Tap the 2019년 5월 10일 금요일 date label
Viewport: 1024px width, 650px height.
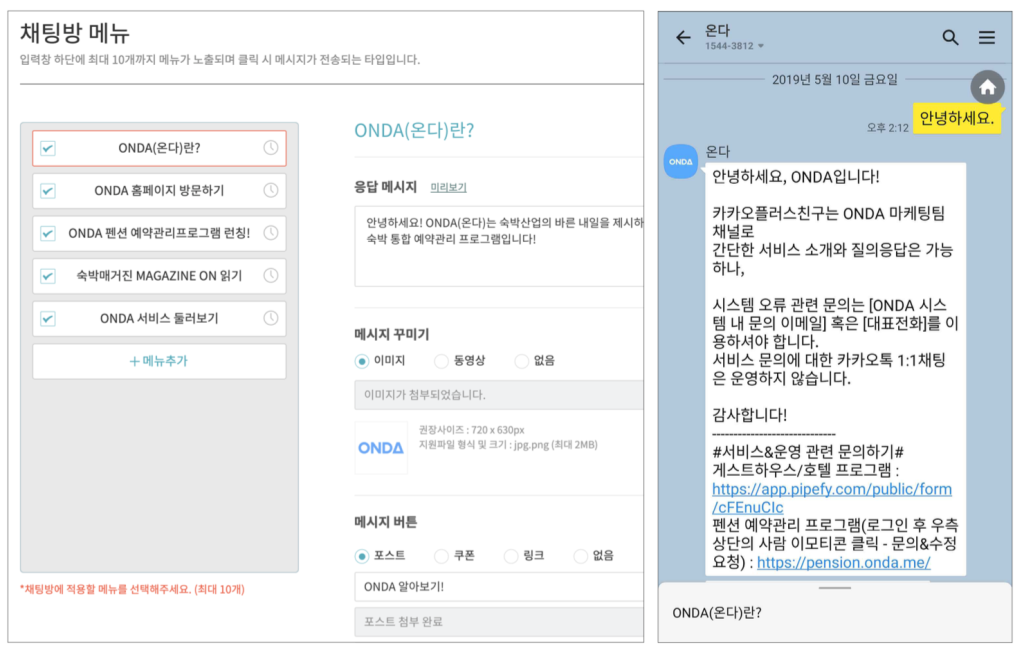pyautogui.click(x=835, y=80)
